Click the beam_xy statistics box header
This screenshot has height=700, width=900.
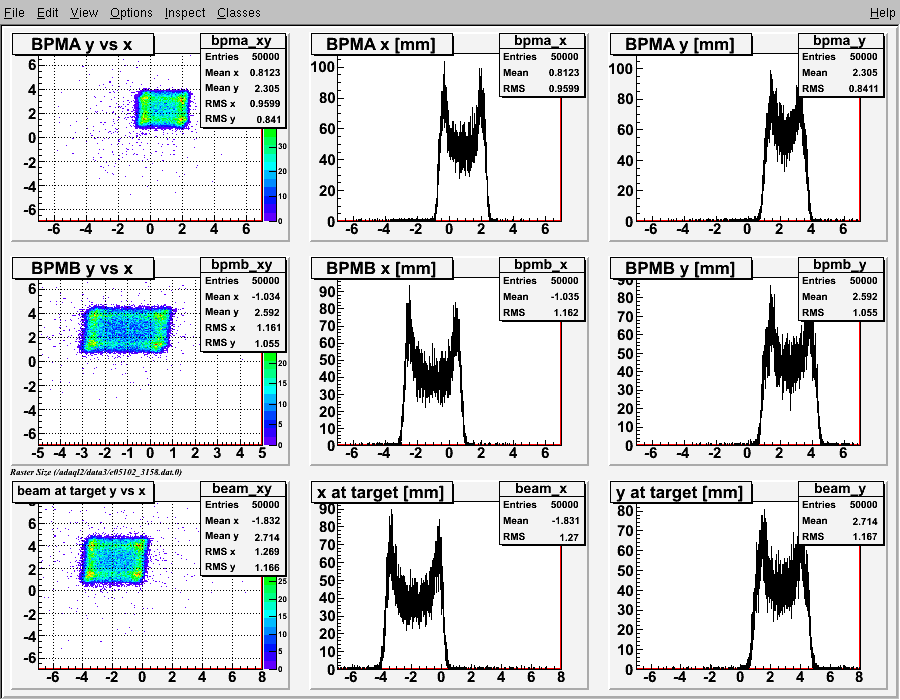click(x=242, y=488)
